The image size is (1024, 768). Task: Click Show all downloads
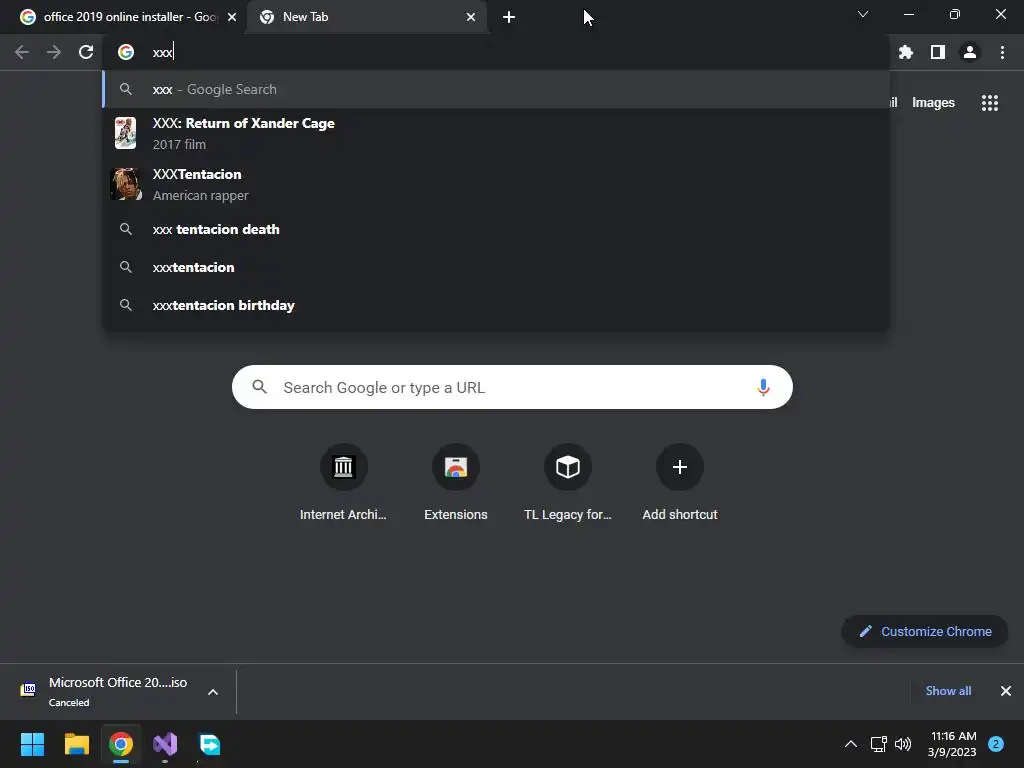pyautogui.click(x=948, y=691)
